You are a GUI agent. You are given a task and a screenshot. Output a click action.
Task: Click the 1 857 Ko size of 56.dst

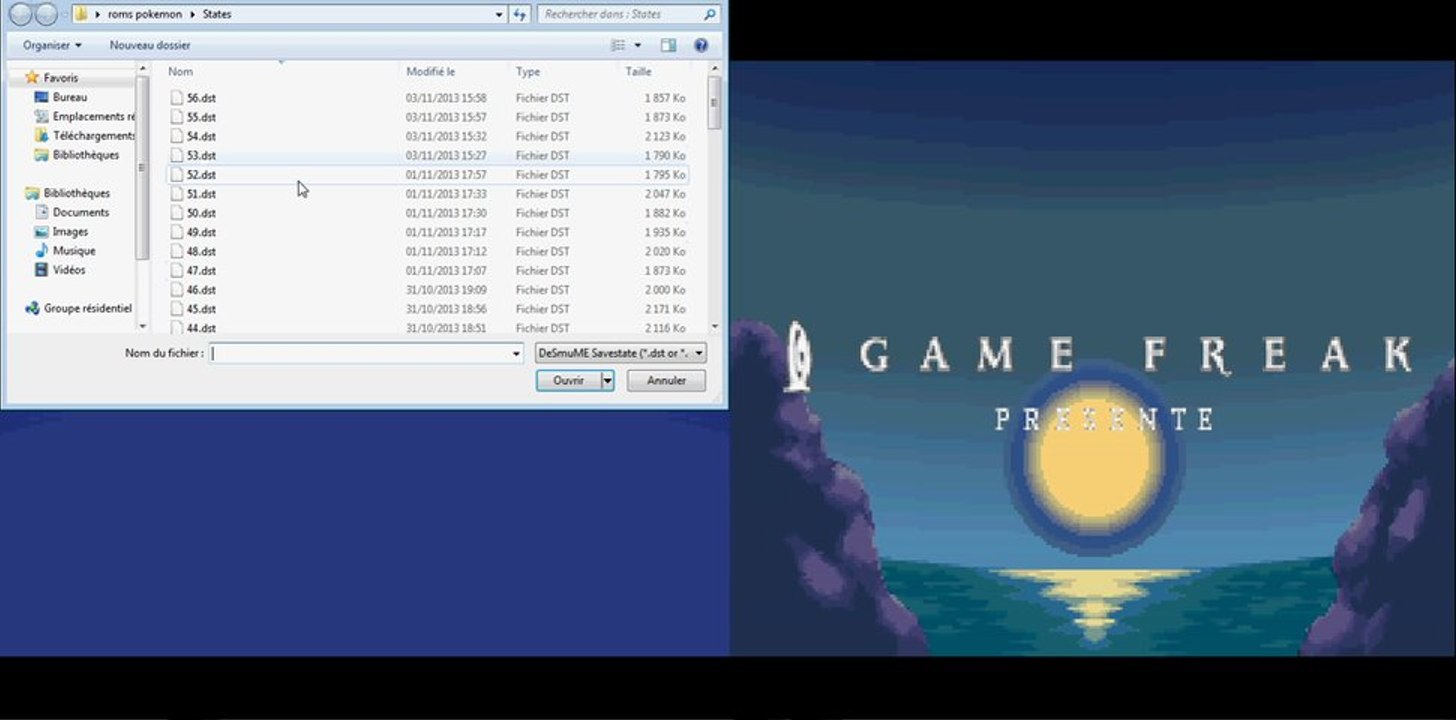[x=665, y=98]
